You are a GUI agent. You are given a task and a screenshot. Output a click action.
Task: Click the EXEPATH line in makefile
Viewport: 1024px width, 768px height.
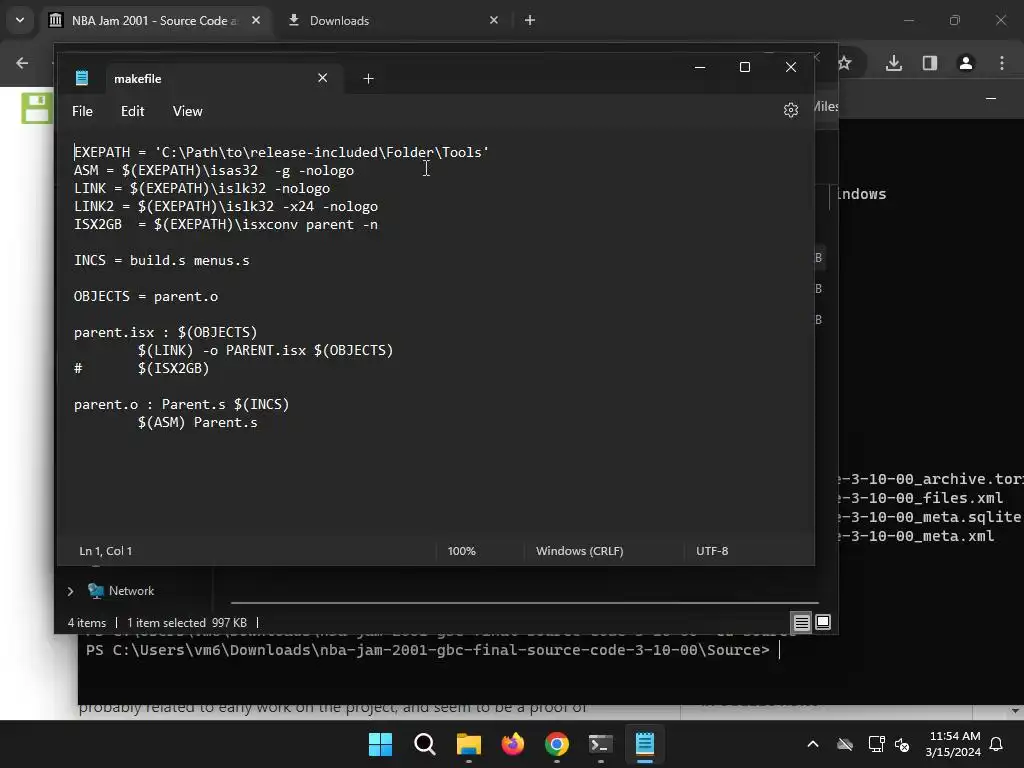281,153
